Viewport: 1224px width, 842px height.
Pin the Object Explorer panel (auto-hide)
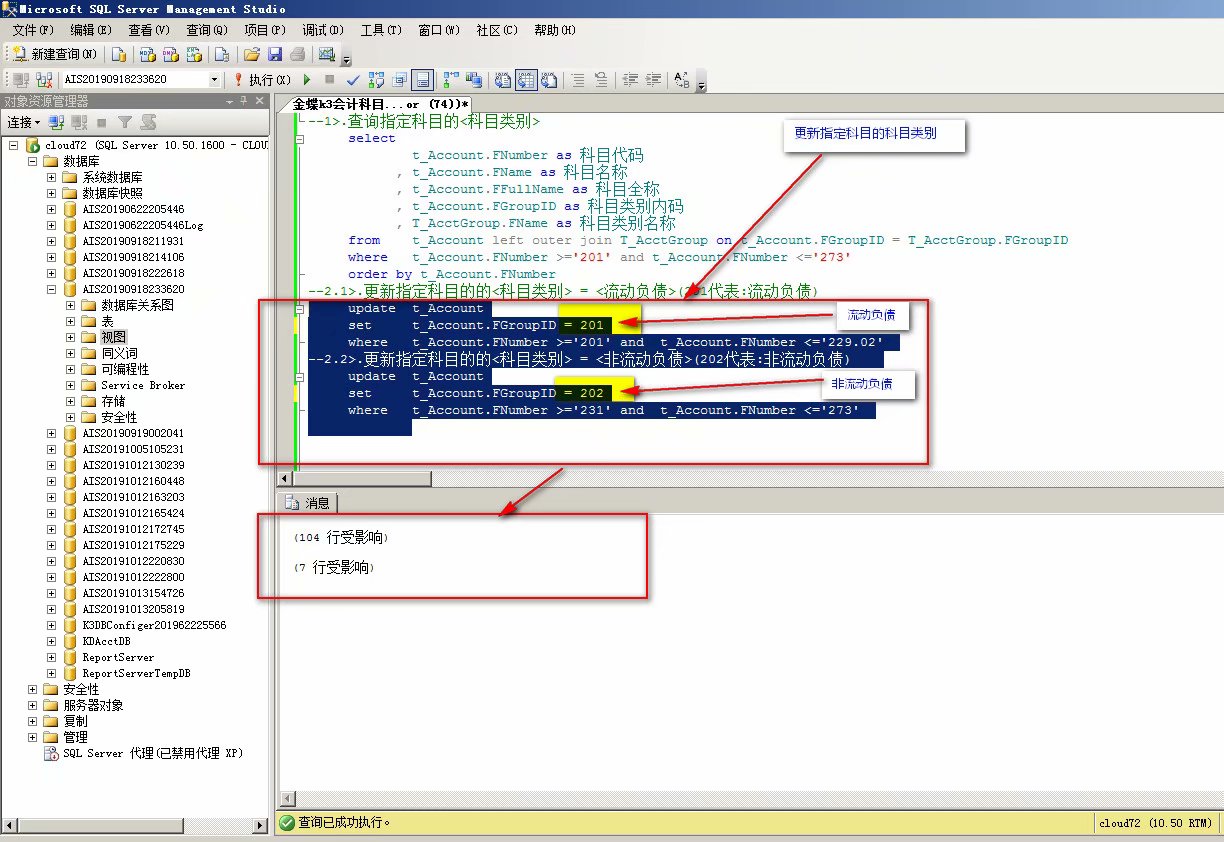click(x=243, y=101)
